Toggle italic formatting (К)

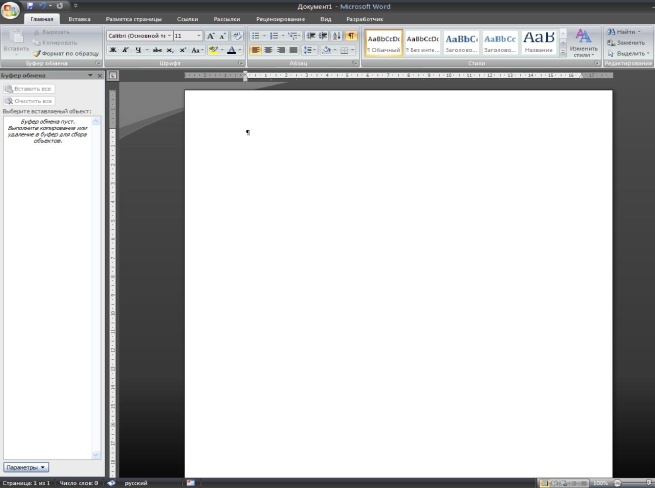[125, 49]
